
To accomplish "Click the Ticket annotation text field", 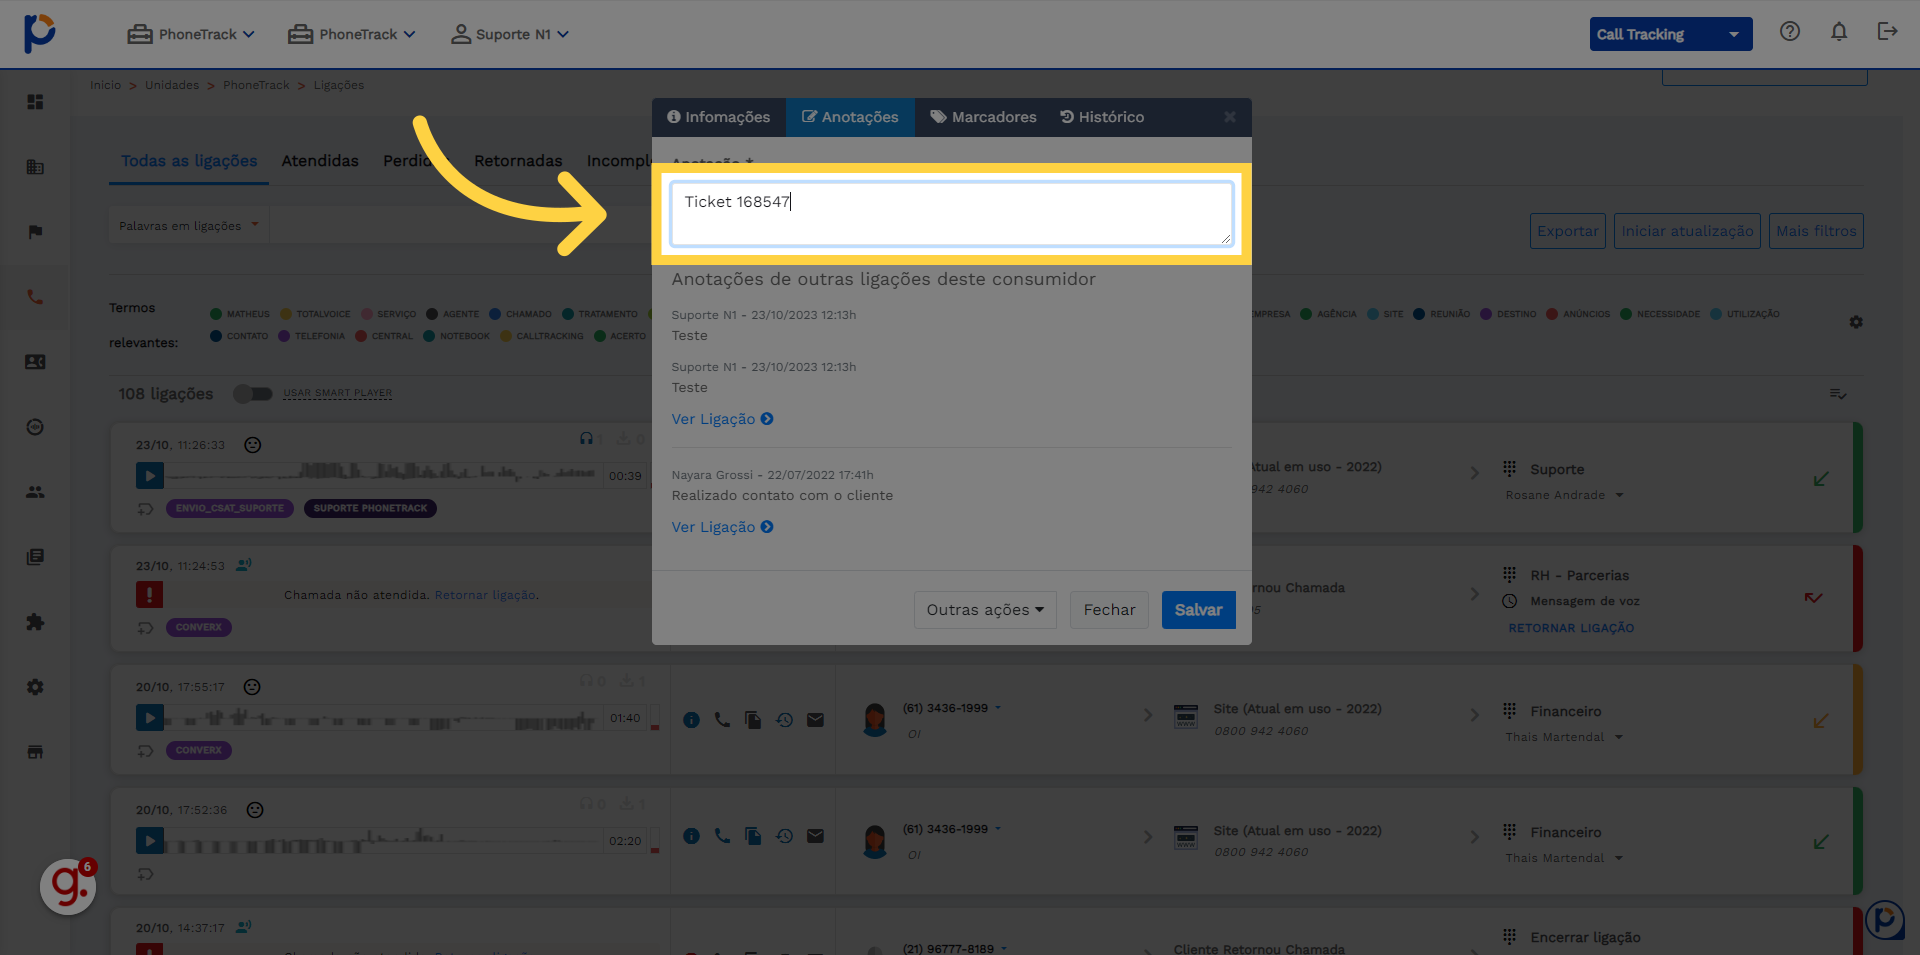I will click(951, 213).
